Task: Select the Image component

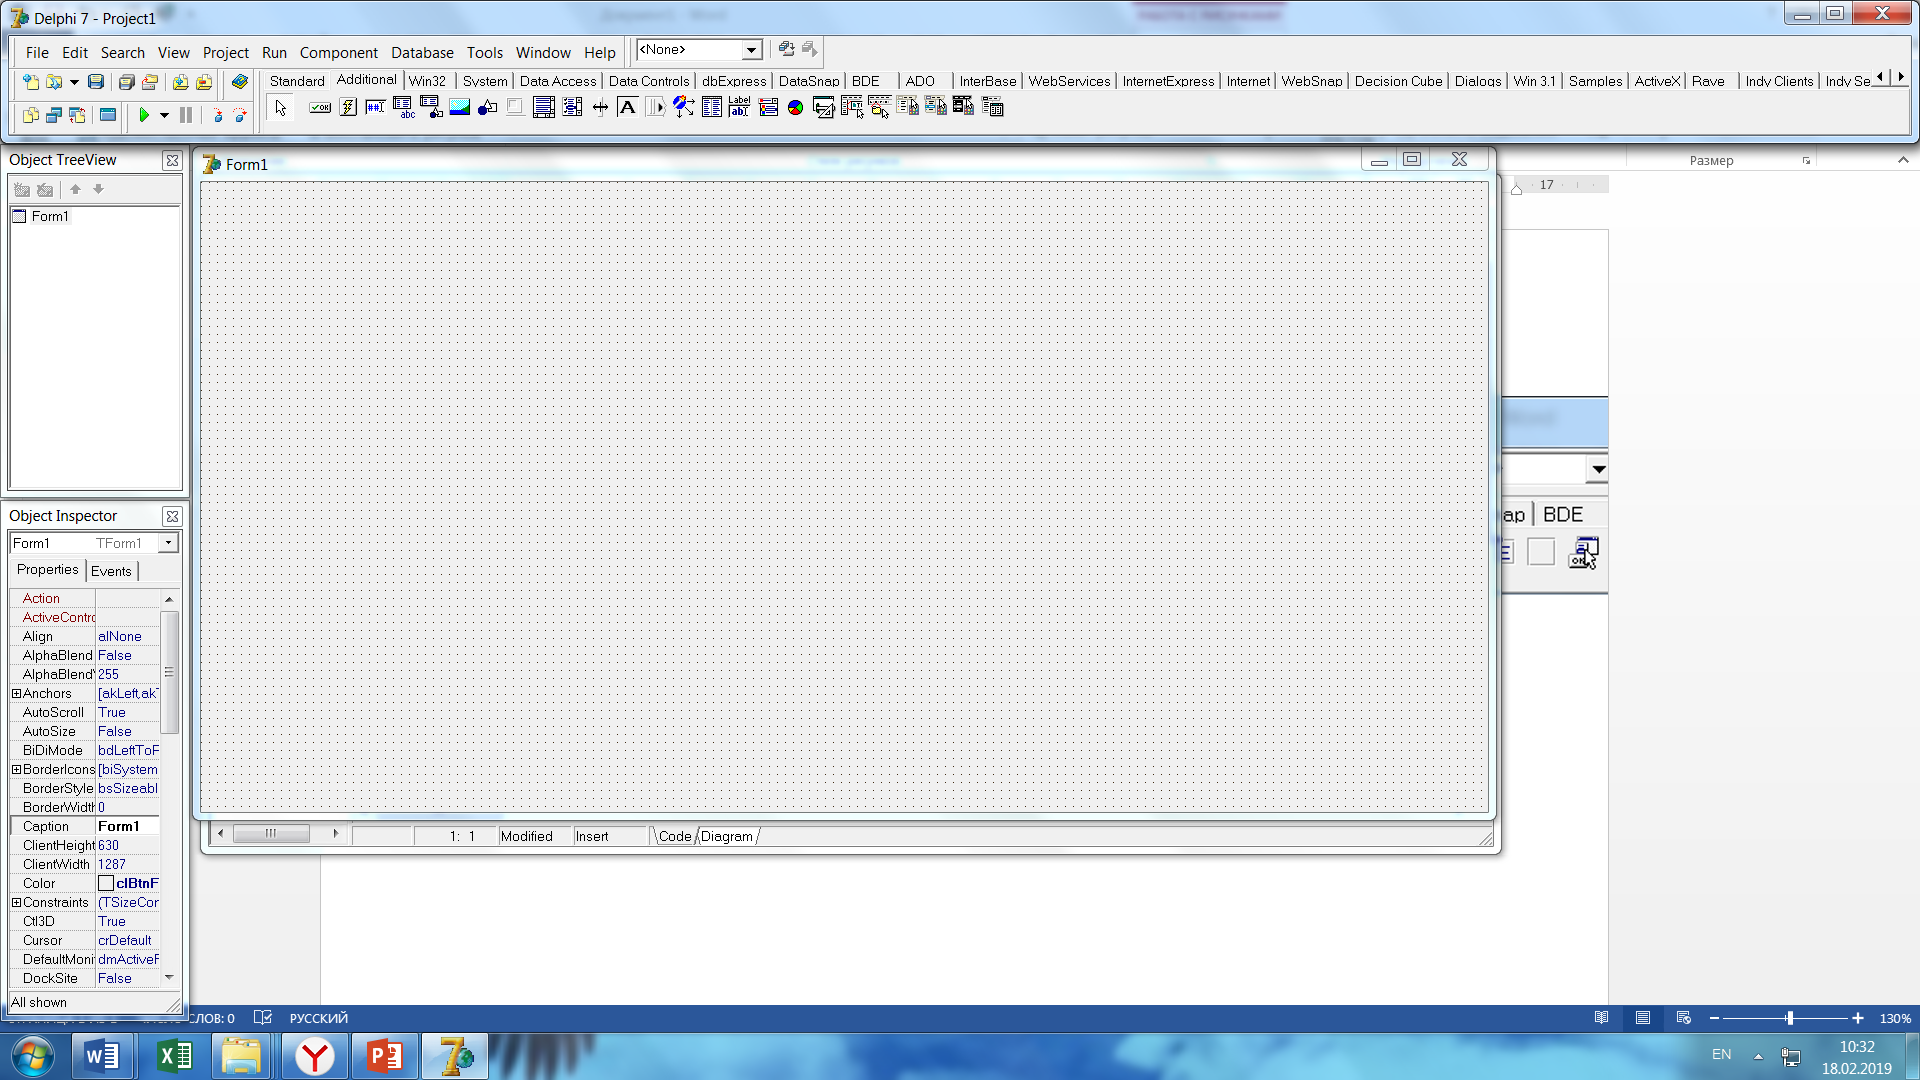Action: click(460, 107)
